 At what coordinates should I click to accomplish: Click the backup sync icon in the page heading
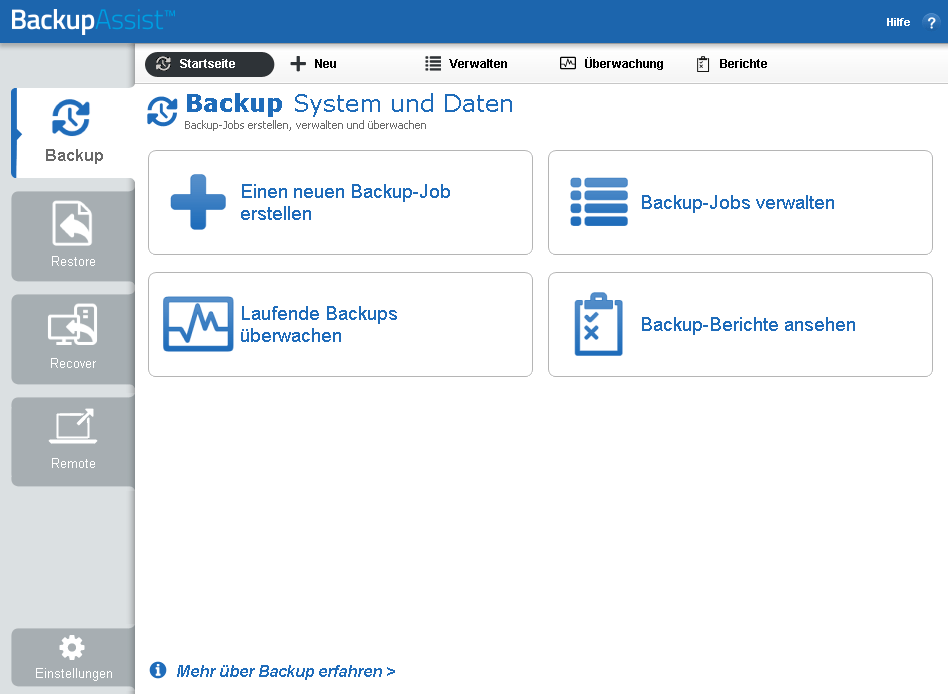click(x=162, y=111)
